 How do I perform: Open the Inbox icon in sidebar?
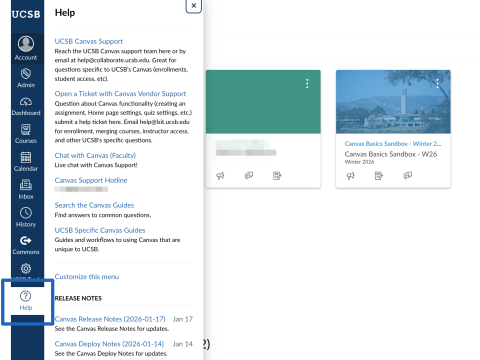click(26, 185)
